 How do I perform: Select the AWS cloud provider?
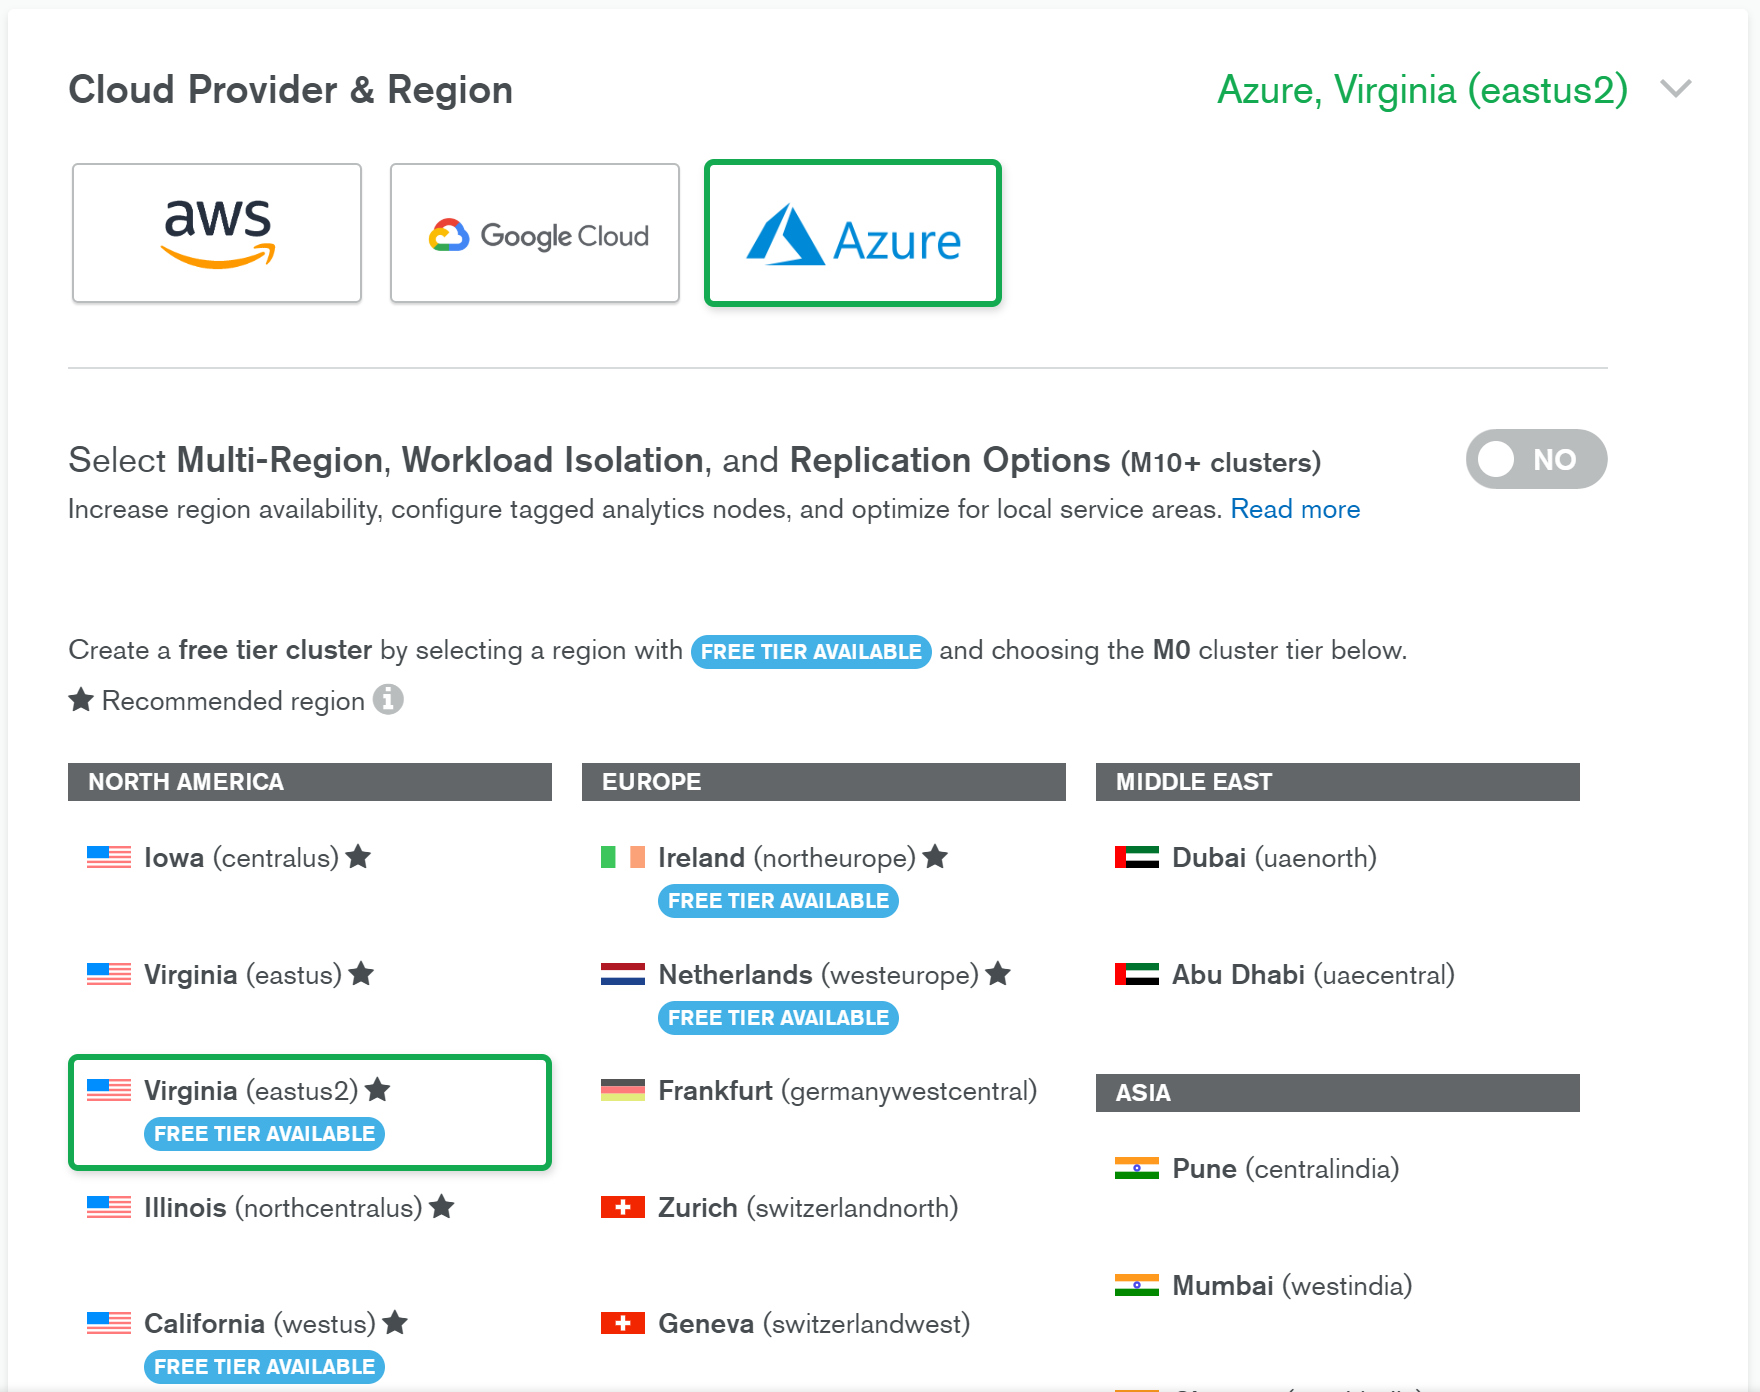216,232
